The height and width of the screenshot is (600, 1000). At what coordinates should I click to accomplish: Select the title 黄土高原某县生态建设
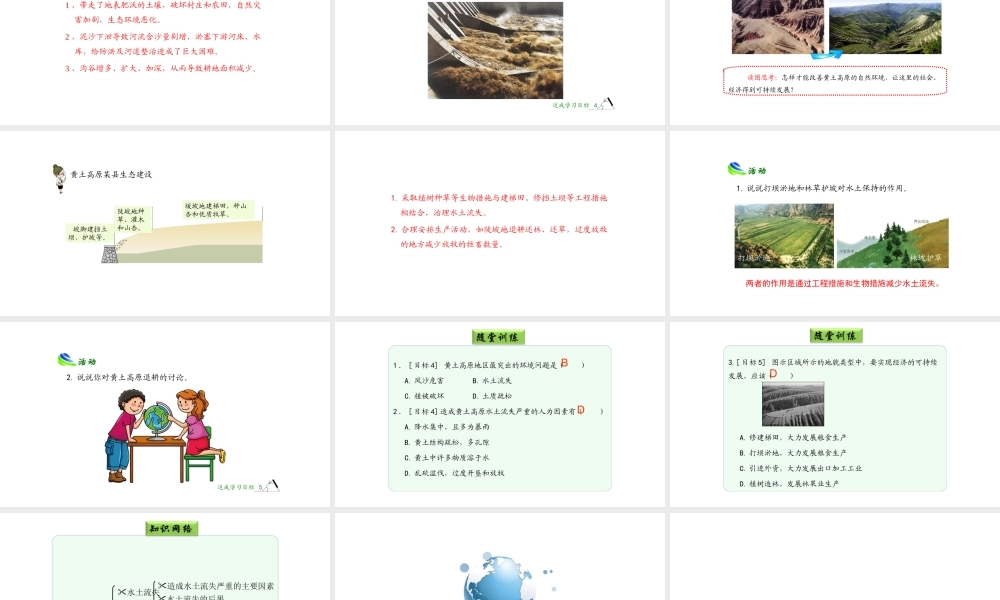point(111,174)
